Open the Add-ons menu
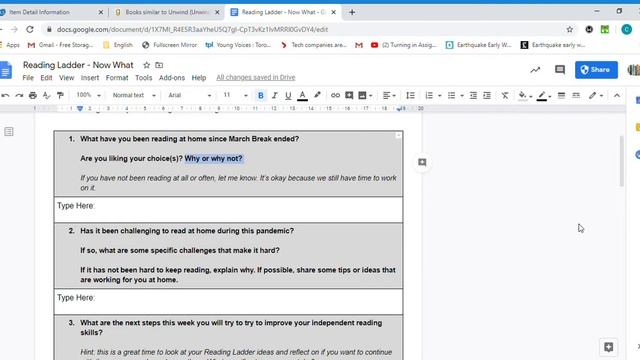This screenshot has width=640, height=360. [x=172, y=78]
